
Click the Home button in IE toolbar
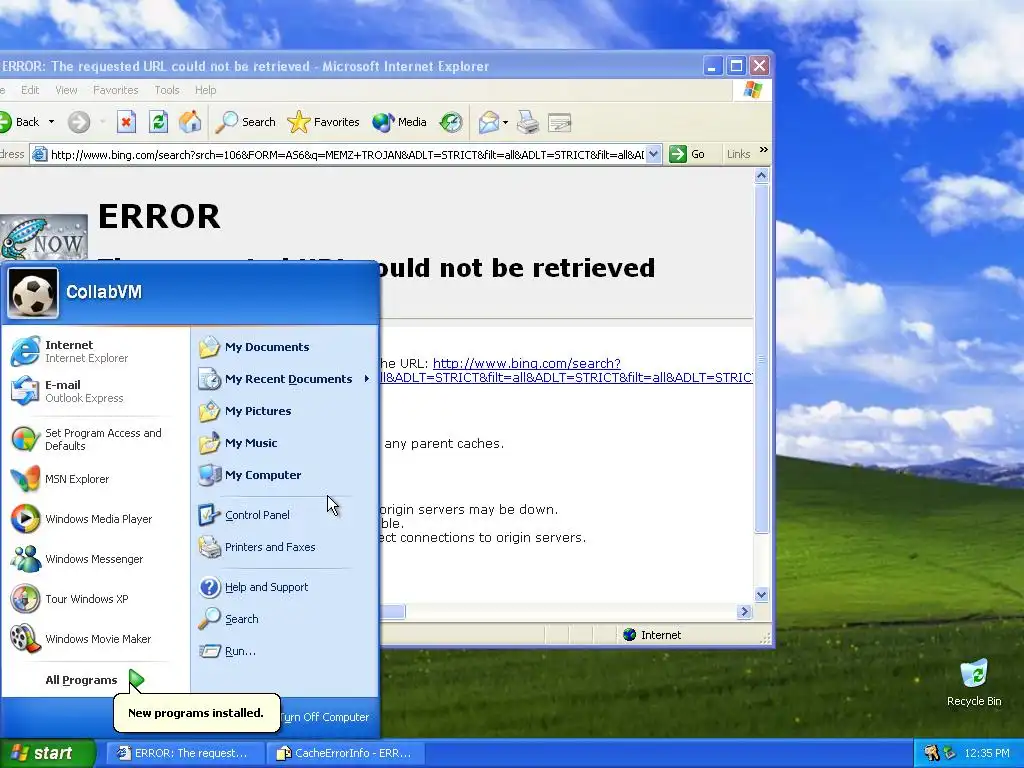pos(190,122)
